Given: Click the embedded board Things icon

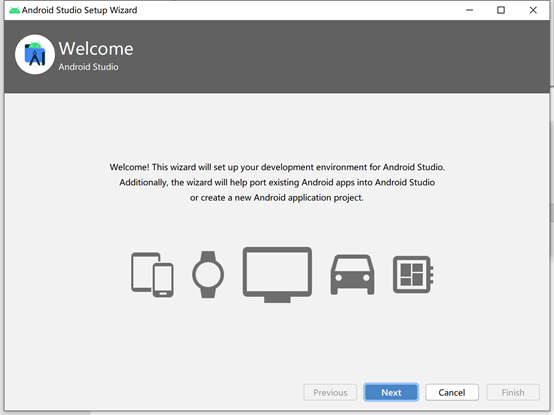Looking at the screenshot, I should click(x=413, y=274).
